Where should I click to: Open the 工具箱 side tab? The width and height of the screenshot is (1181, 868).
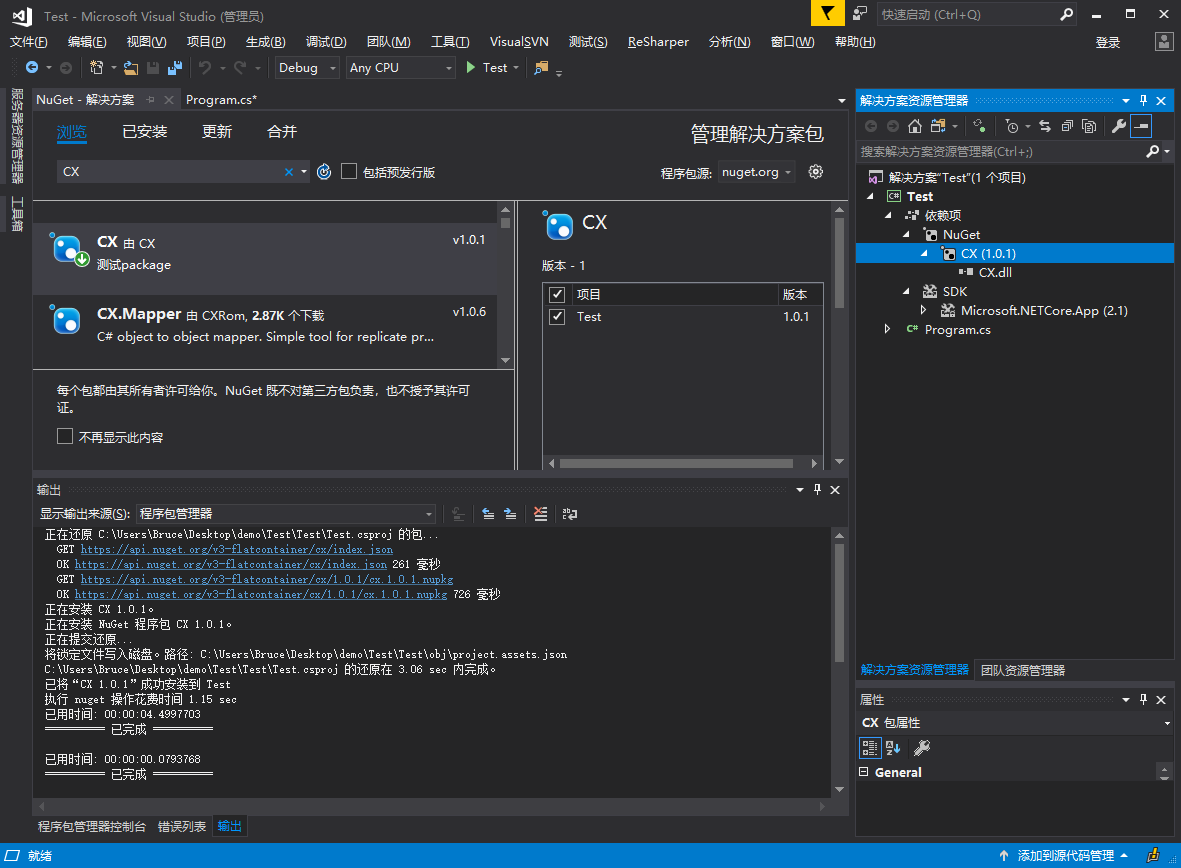(x=17, y=214)
